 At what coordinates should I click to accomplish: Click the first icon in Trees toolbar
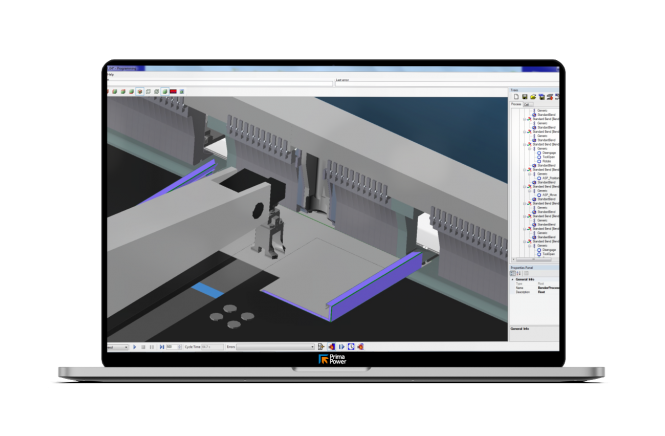514,96
